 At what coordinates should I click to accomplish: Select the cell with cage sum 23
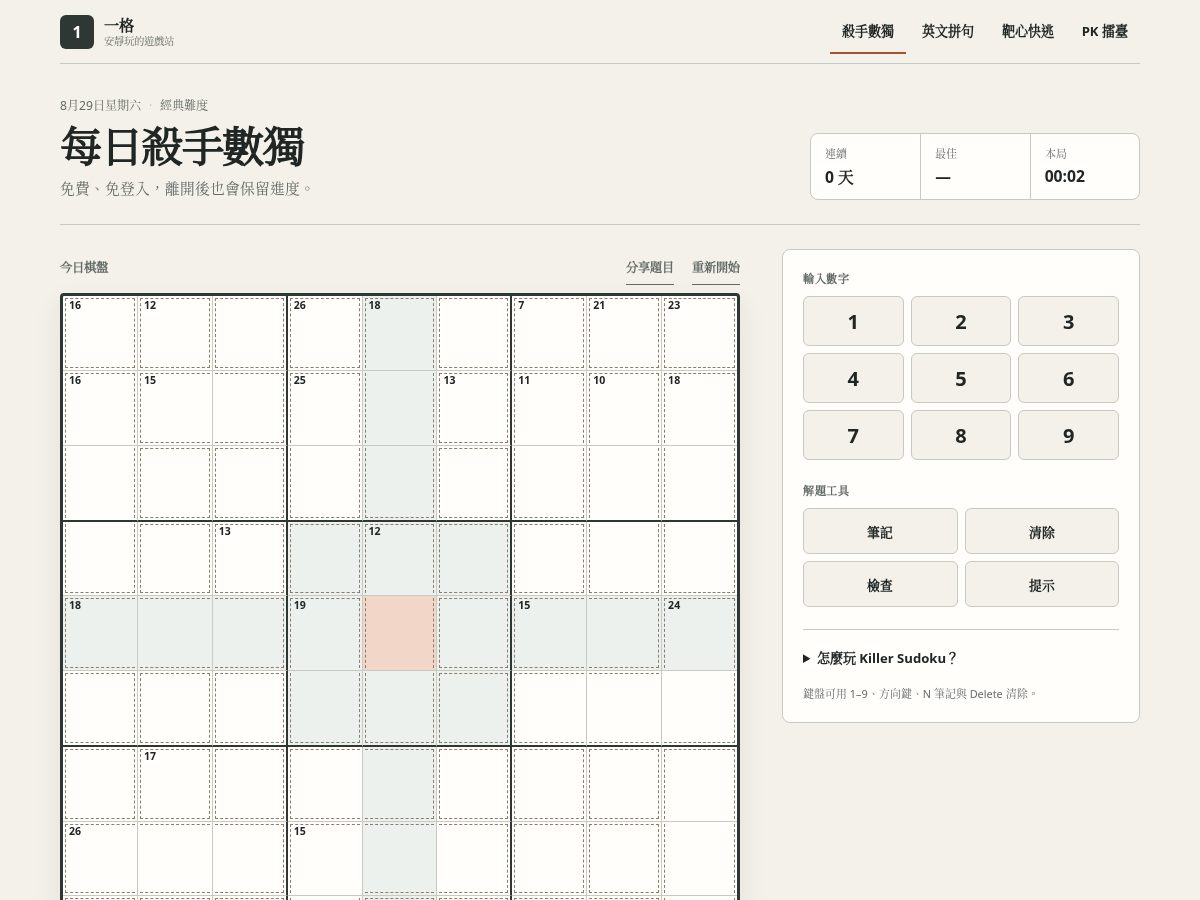pyautogui.click(x=699, y=333)
